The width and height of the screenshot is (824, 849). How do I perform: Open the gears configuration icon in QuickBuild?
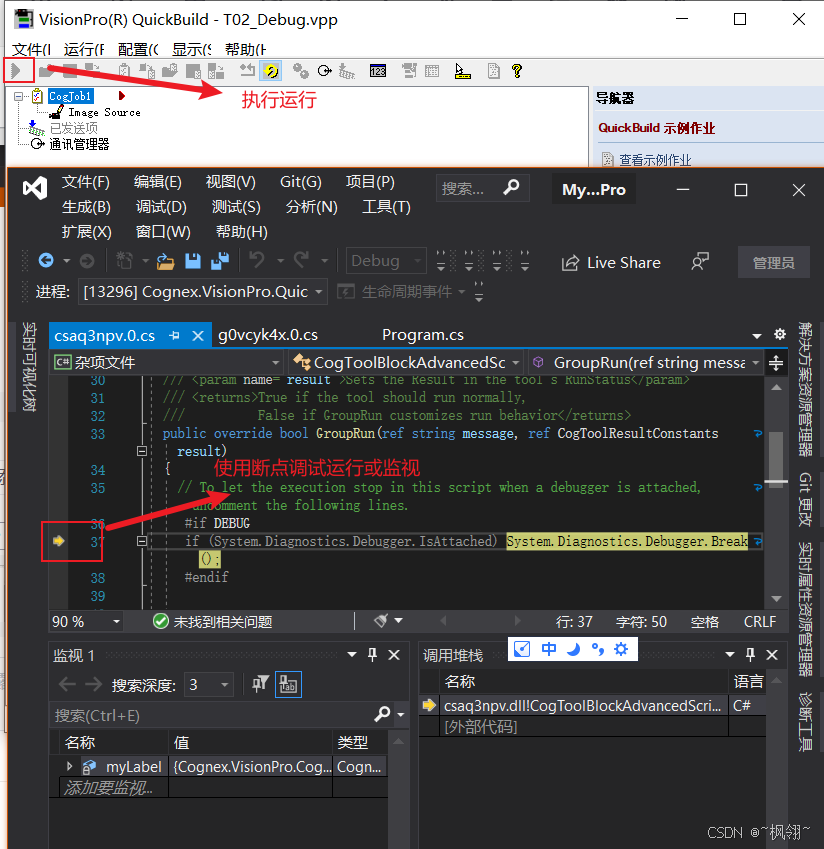(300, 70)
